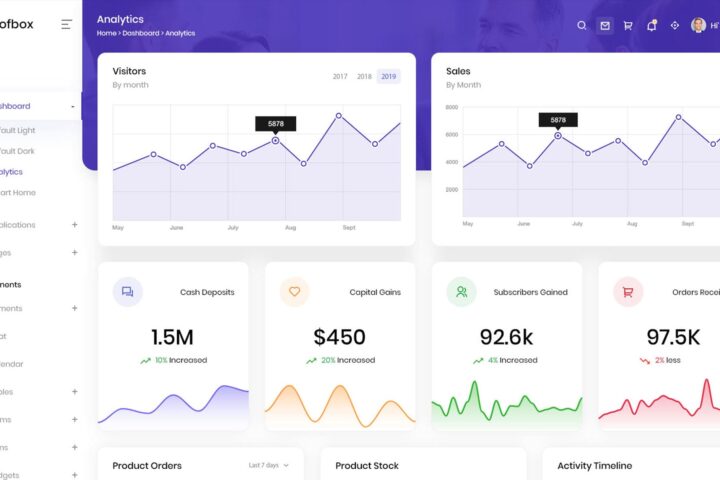Select the 2019 tab on Visitors chart
This screenshot has width=720, height=480.
tap(388, 77)
